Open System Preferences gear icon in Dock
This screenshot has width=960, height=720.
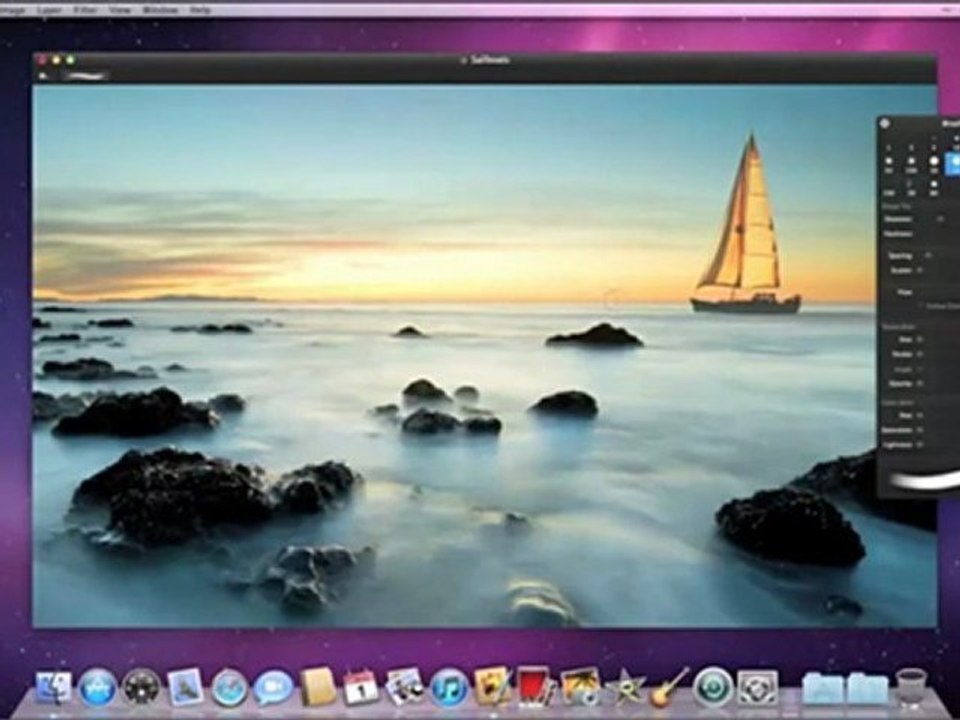(757, 687)
